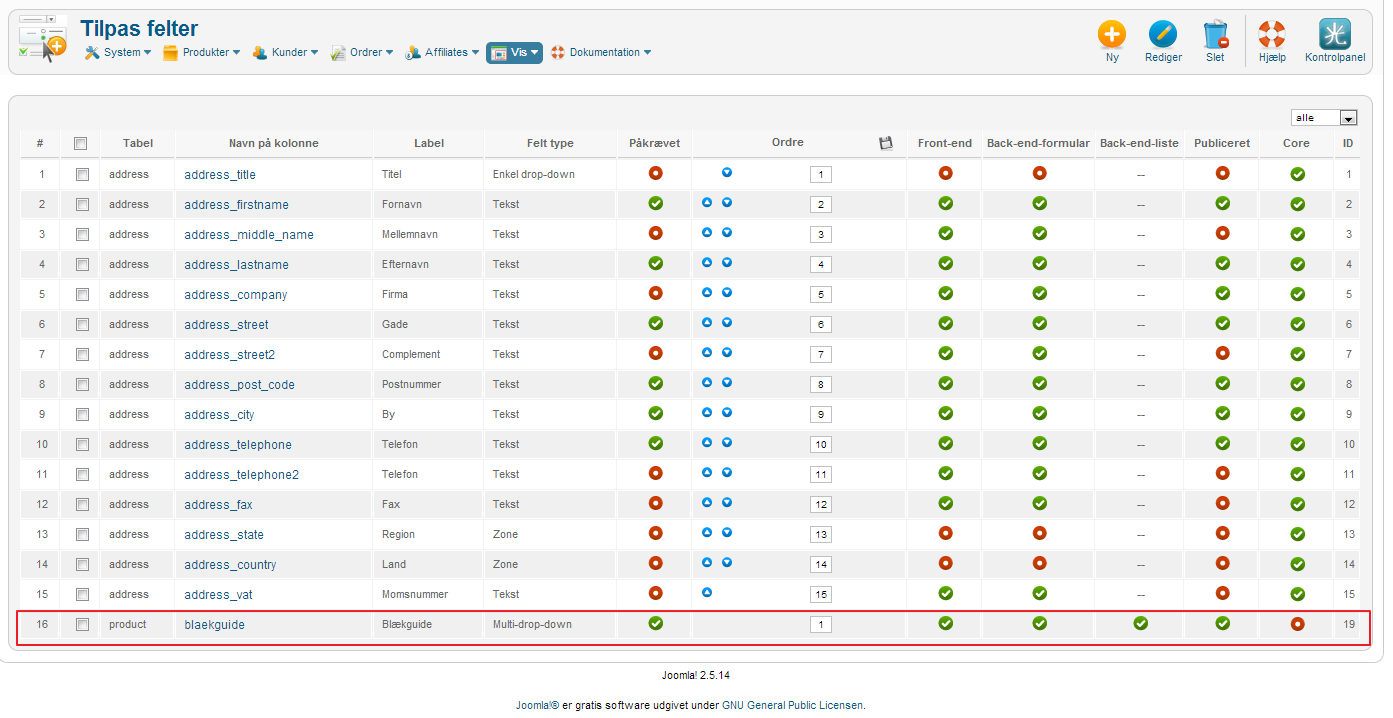The image size is (1393, 718).
Task: Move address_vat up with arrow icon
Action: click(x=707, y=593)
